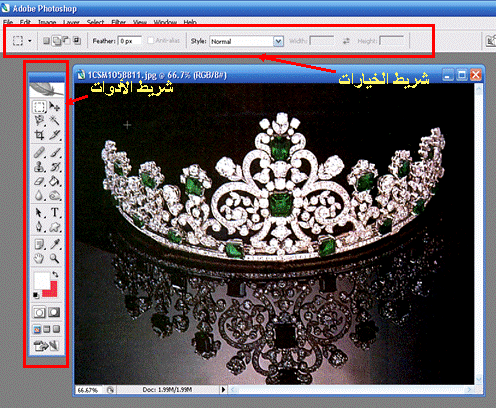Open the View menu
The height and width of the screenshot is (408, 496).
click(140, 22)
